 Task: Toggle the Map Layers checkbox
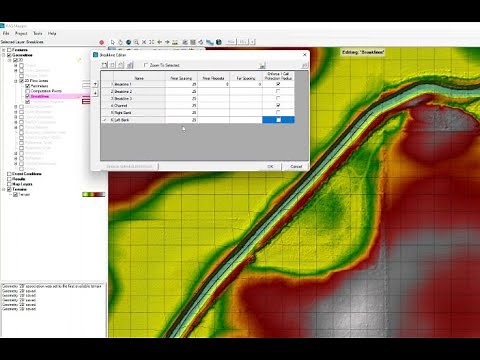click(9, 184)
